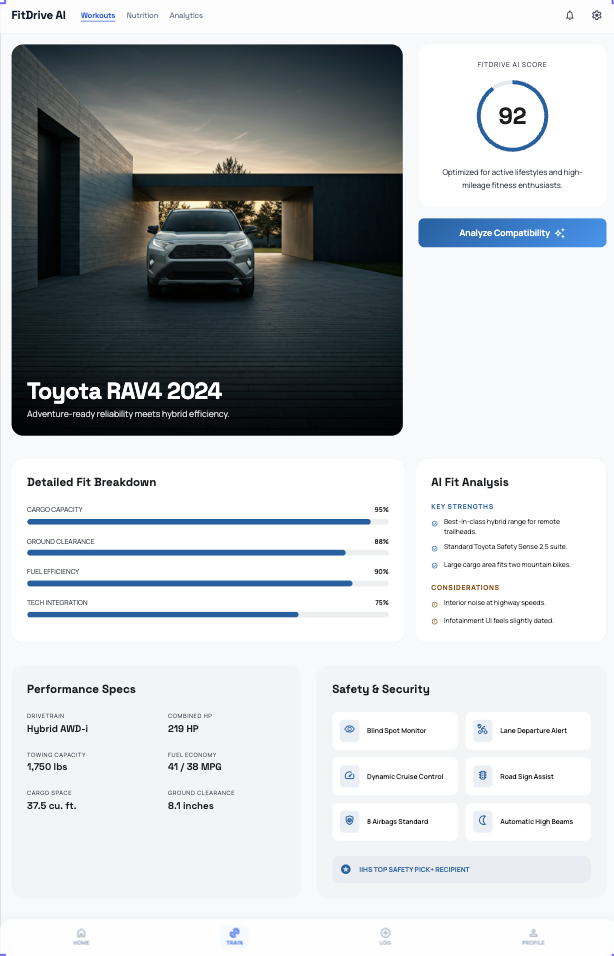
Task: Click check icon beside hybrid range strength
Action: point(435,523)
